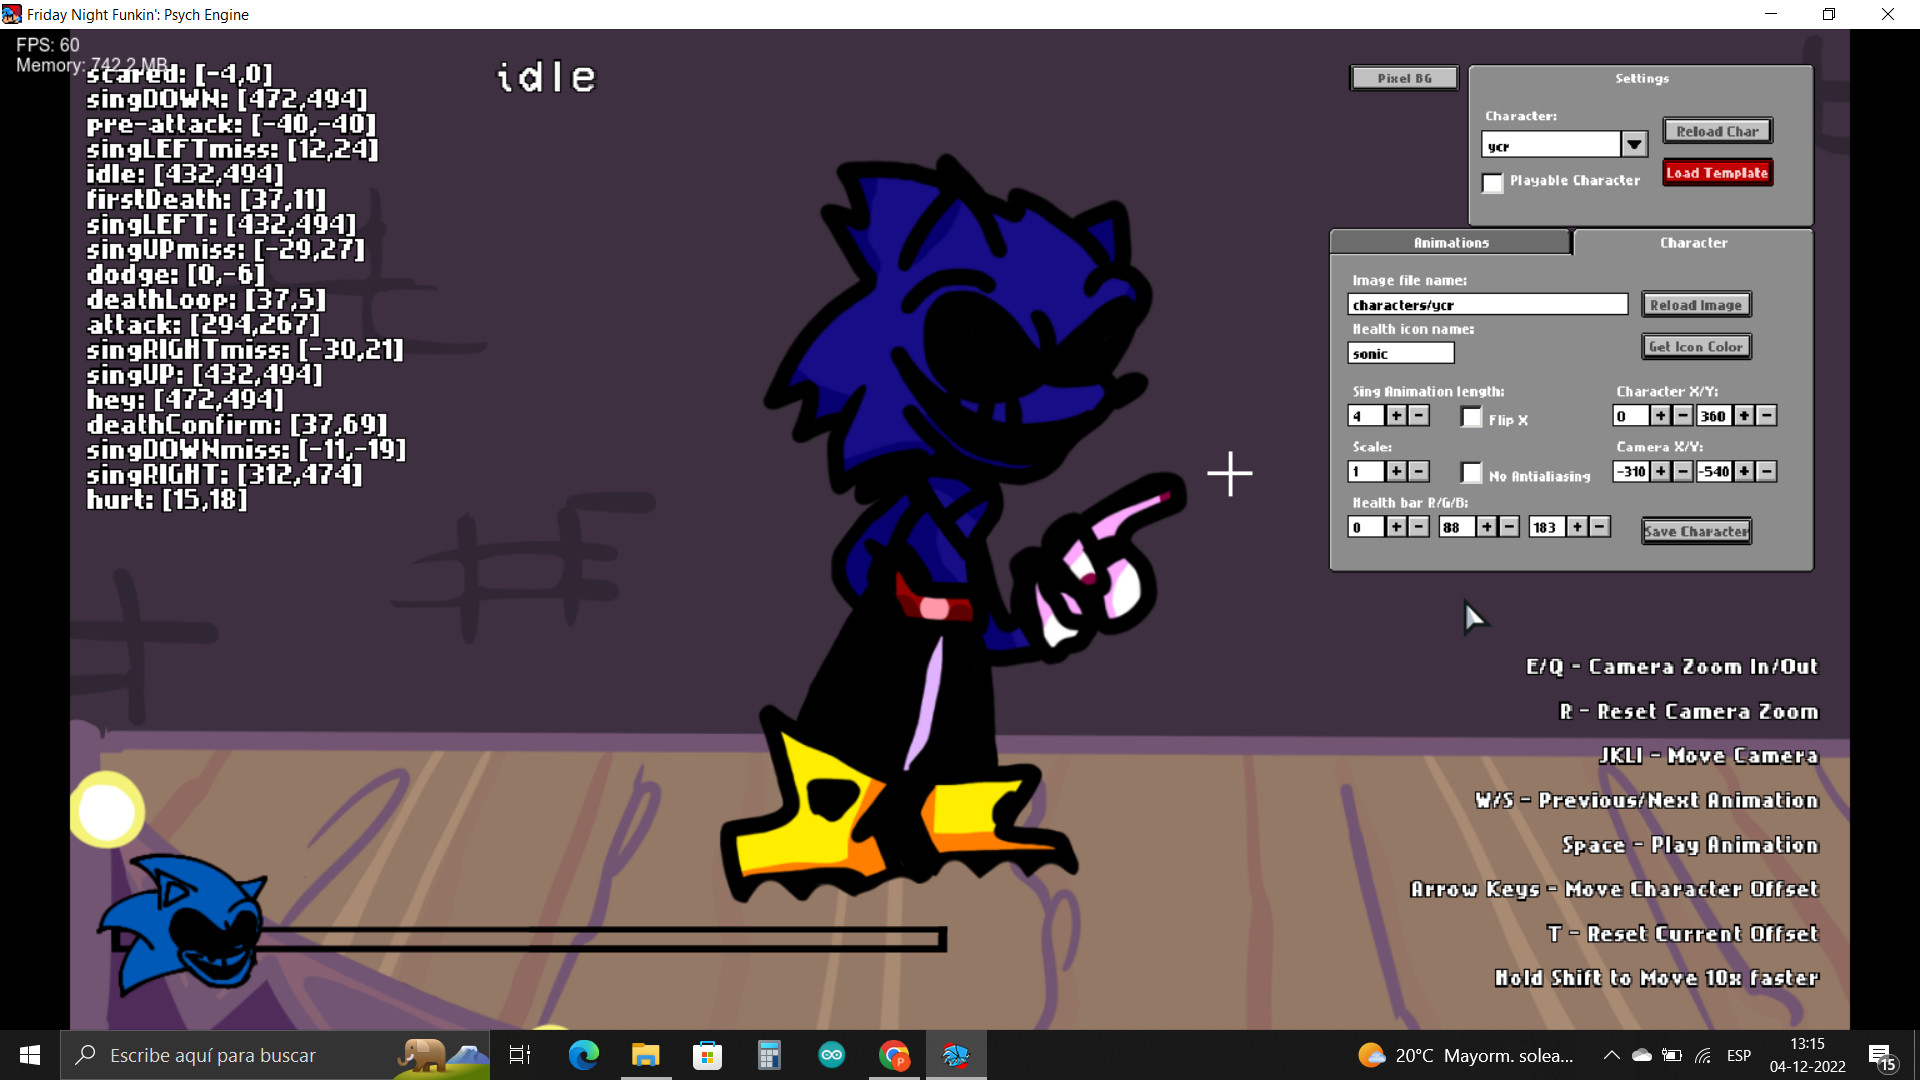Open the Wi-Fi network tray icon
The image size is (1920, 1080).
1703,1055
